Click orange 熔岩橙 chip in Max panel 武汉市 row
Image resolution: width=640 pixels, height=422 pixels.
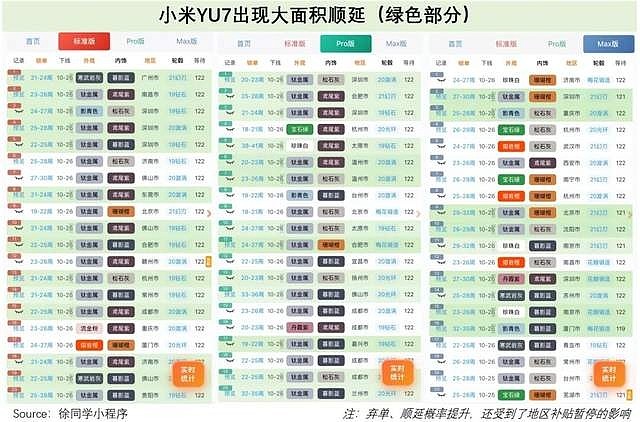(511, 147)
